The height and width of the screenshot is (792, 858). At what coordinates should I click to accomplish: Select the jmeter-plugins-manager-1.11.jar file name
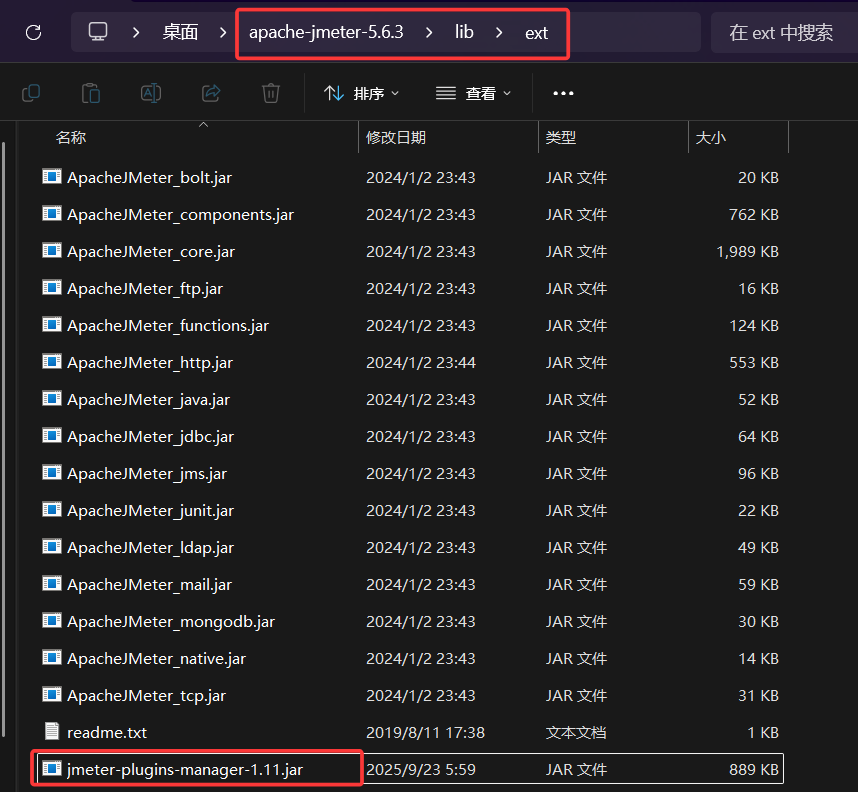[185, 770]
